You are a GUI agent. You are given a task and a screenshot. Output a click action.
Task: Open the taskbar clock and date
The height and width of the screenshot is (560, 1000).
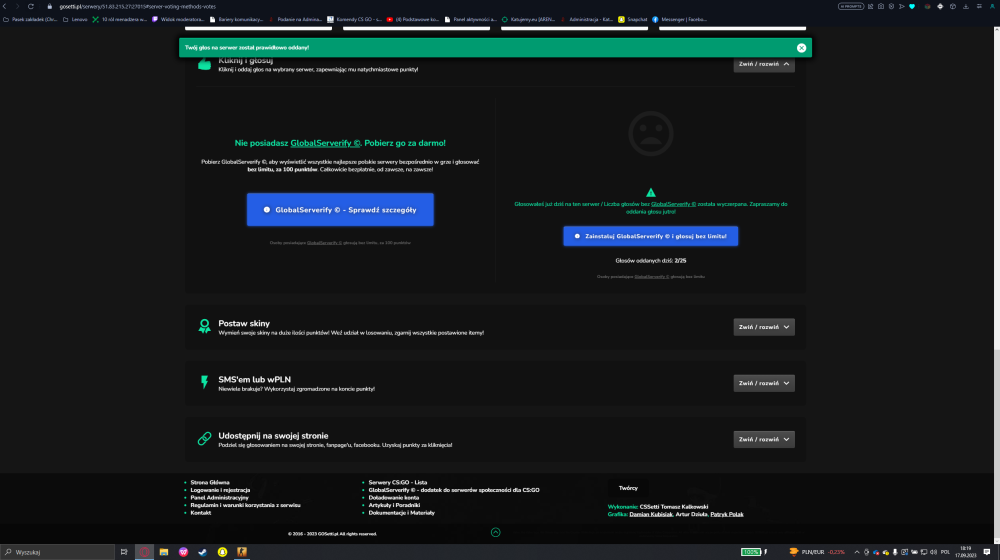966,552
